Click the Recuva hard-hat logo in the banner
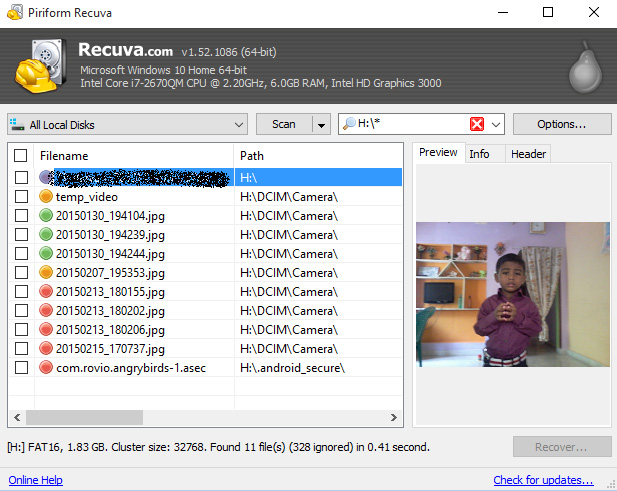Screen dimensions: 617x491 coord(41,65)
